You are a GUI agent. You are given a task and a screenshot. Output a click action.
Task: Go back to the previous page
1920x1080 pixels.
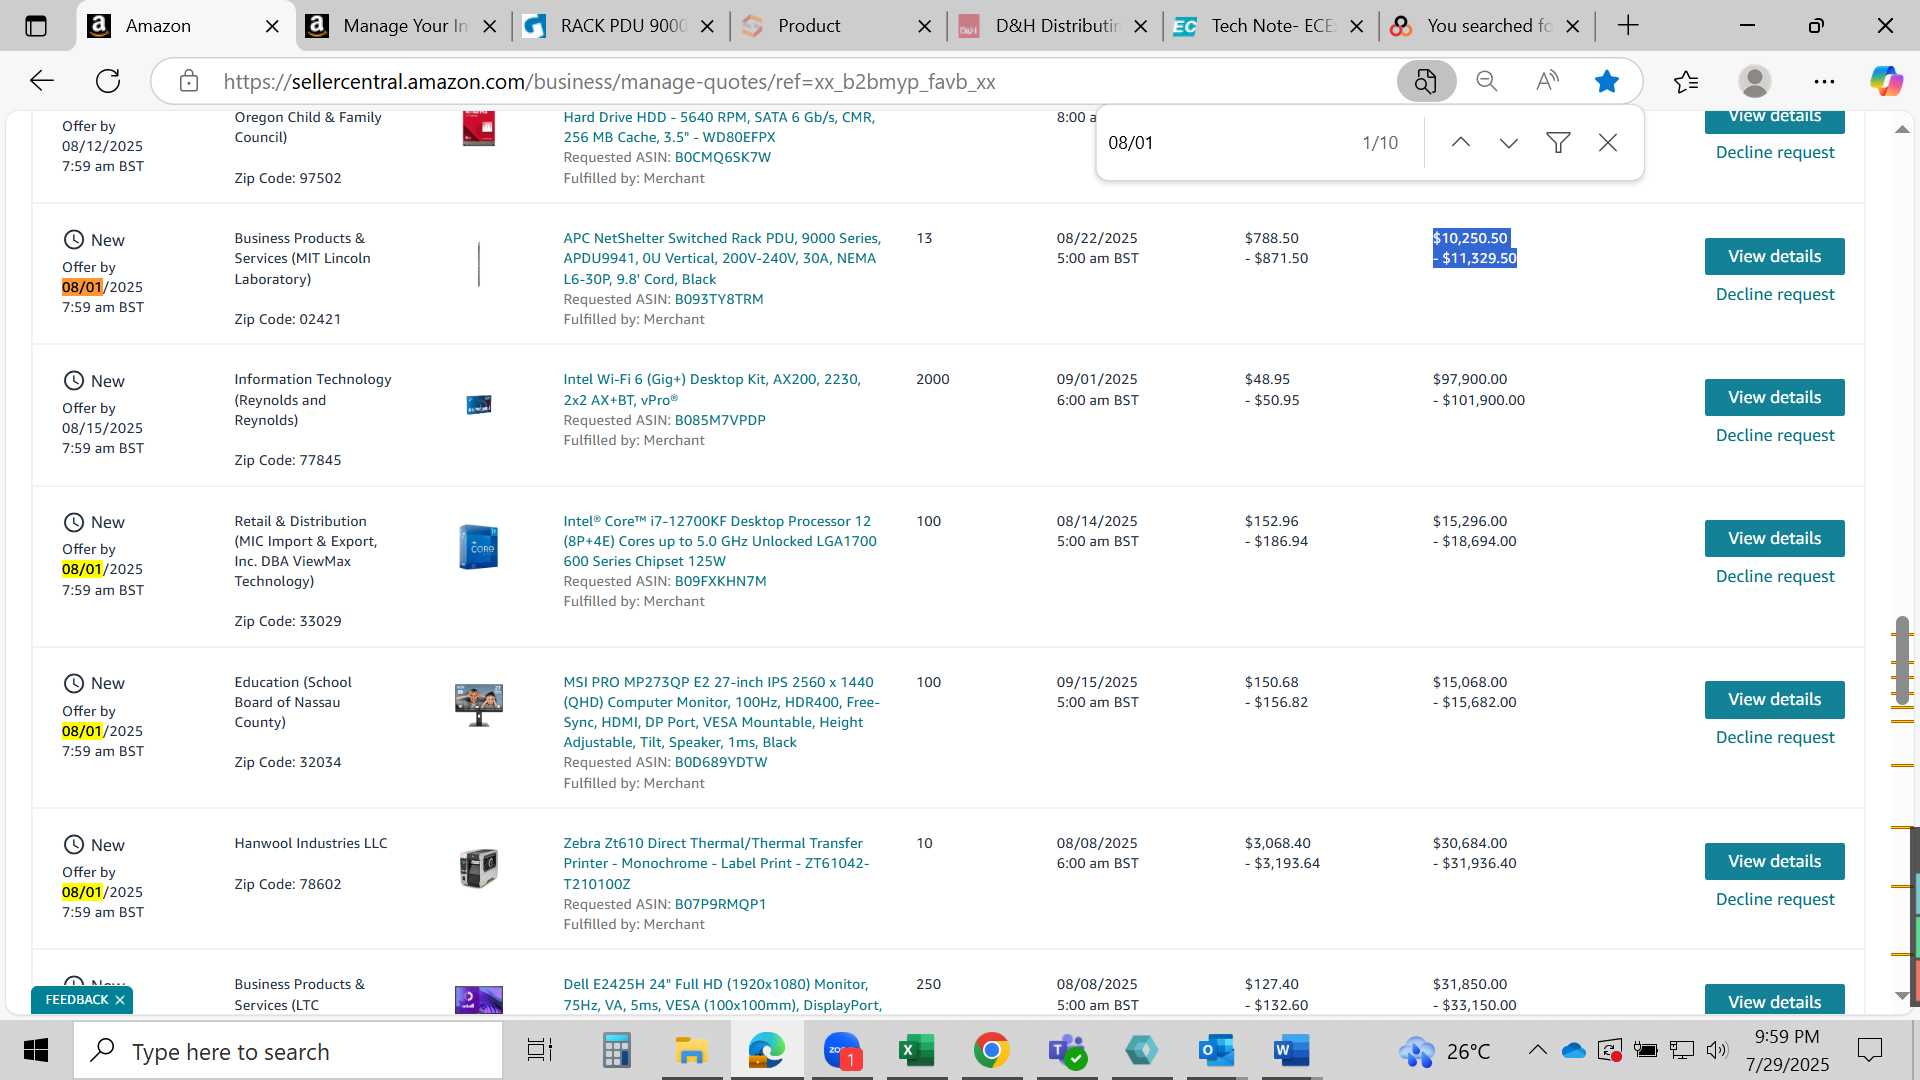point(41,81)
